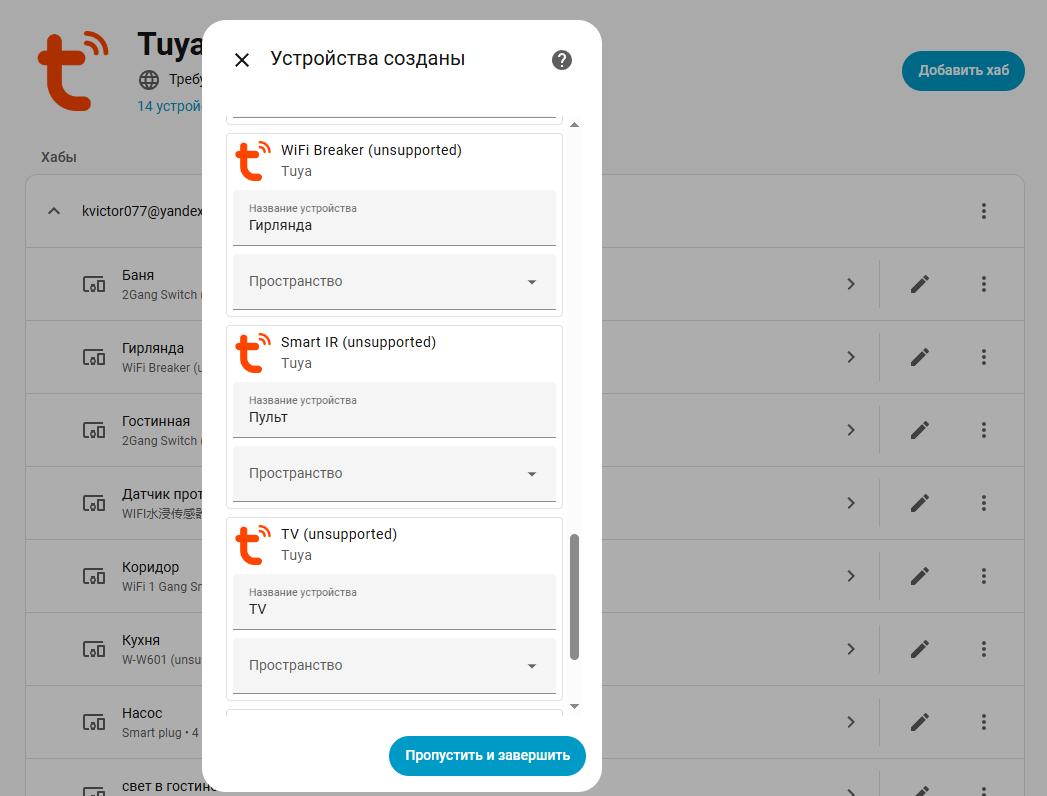
Task: Expand Пространство dropdown for Пульт device
Action: 394,474
